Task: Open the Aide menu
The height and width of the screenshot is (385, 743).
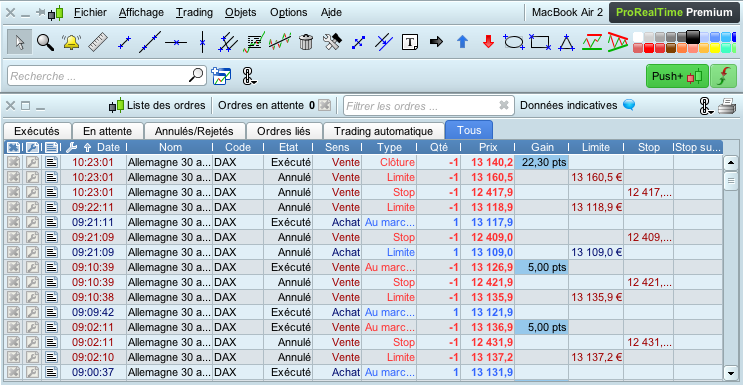Action: (x=331, y=12)
